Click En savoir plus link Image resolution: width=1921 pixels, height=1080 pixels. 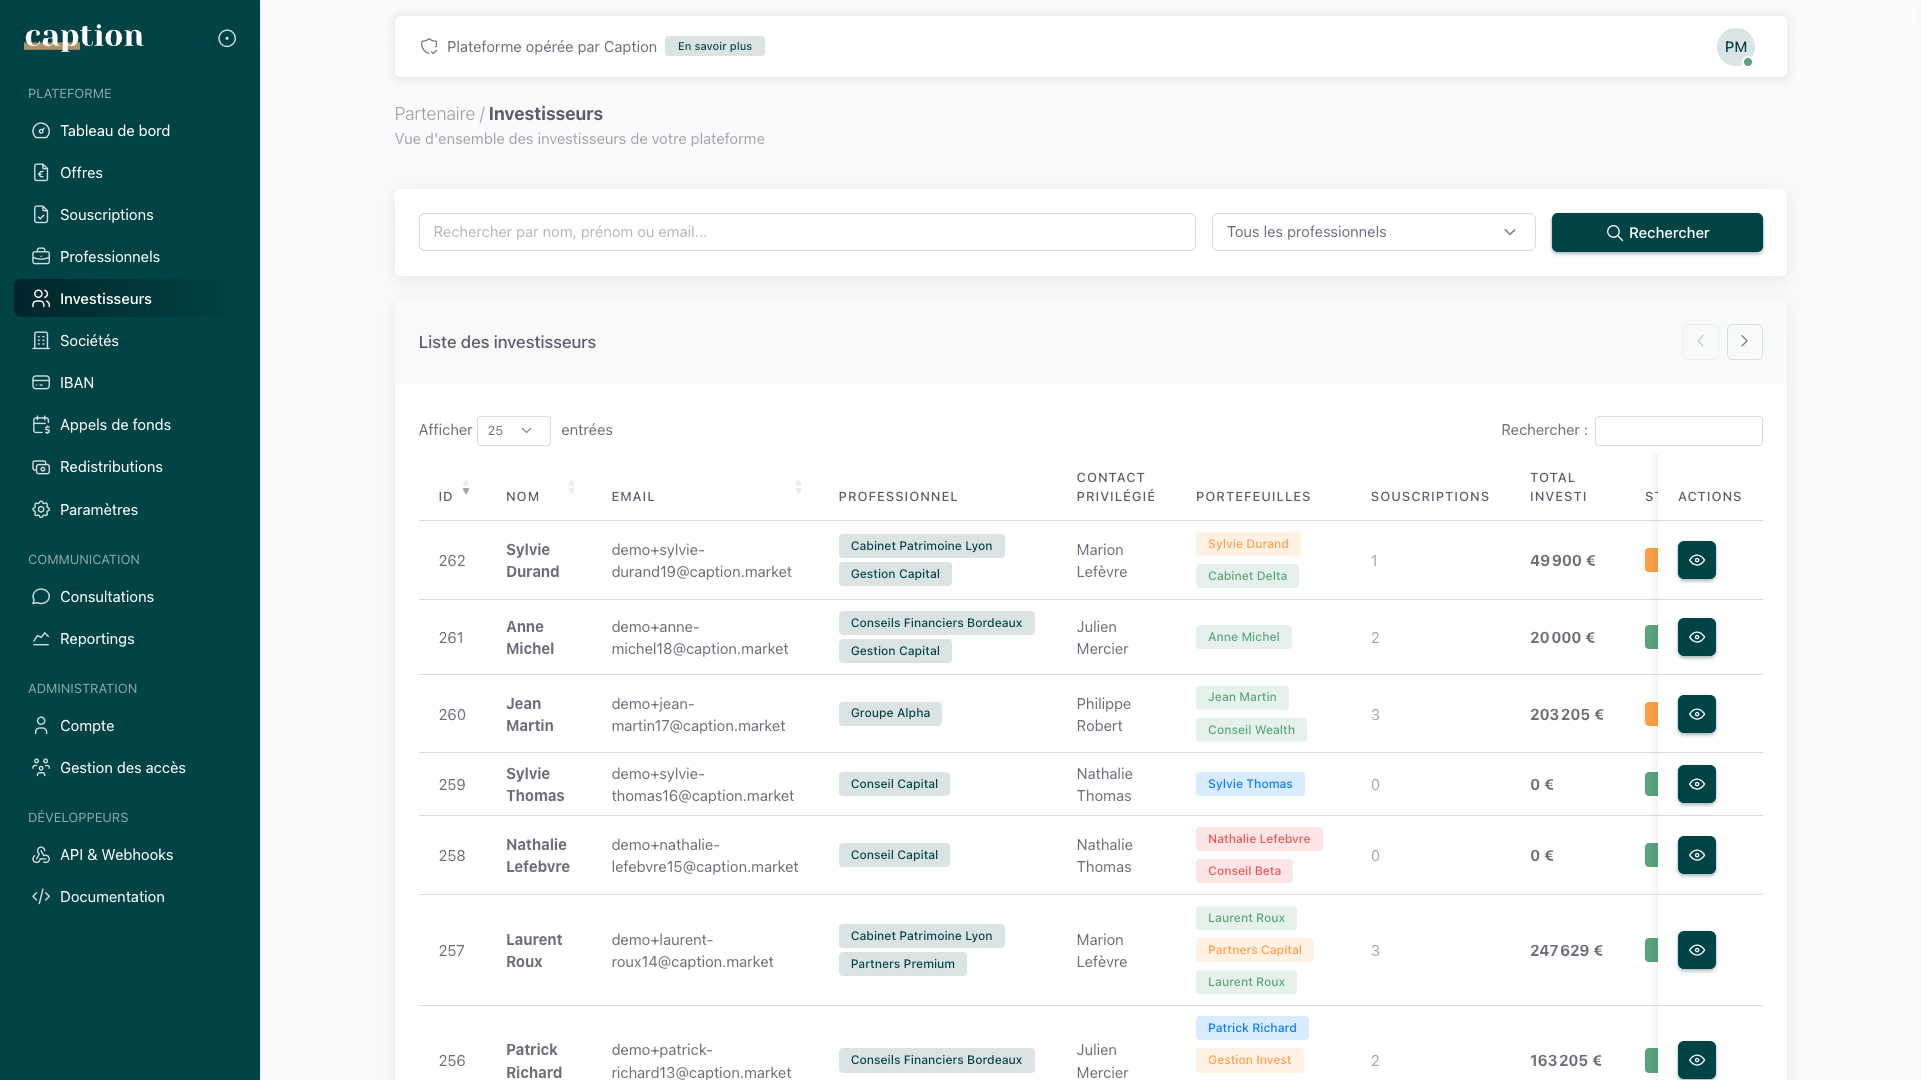pos(714,46)
